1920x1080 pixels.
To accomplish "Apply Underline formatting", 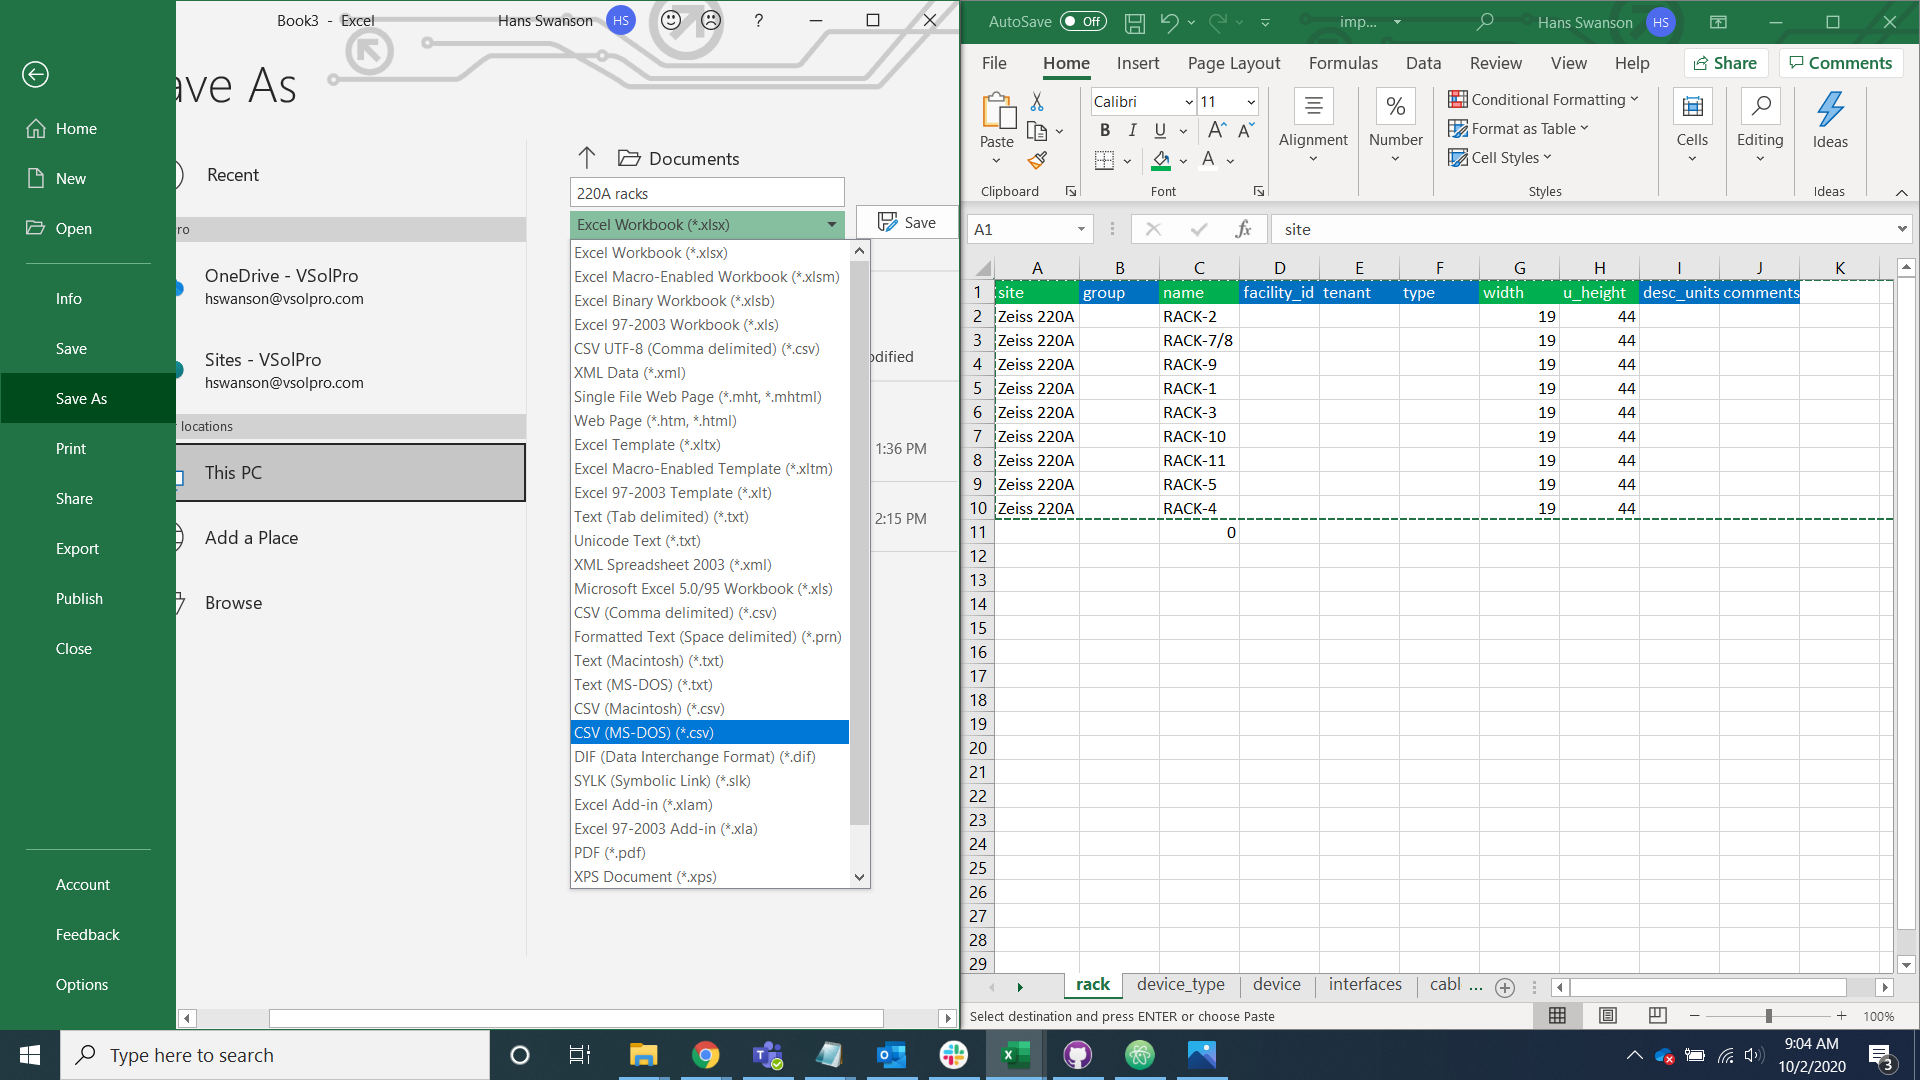I will 1160,131.
